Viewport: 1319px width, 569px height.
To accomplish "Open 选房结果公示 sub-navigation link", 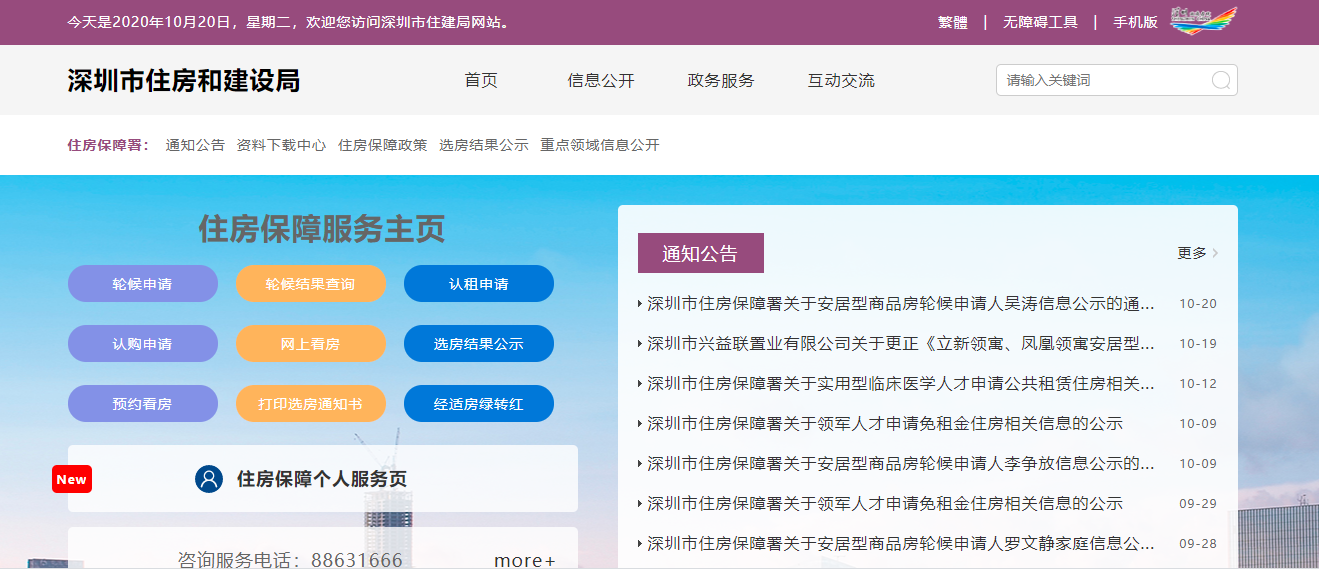I will point(483,145).
